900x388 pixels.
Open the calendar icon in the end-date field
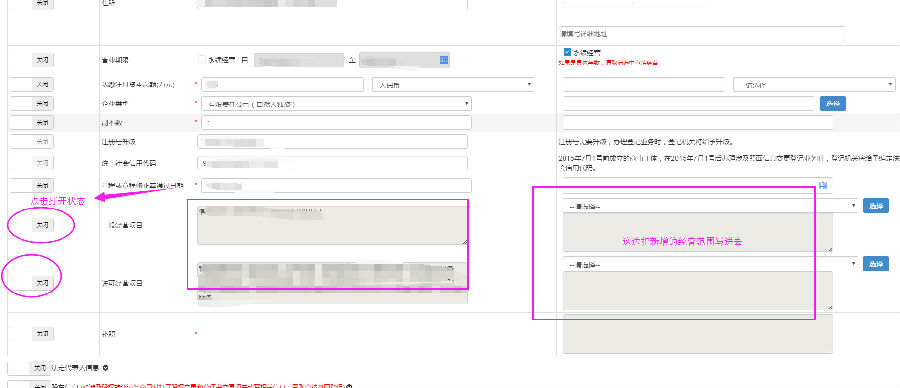(x=443, y=60)
